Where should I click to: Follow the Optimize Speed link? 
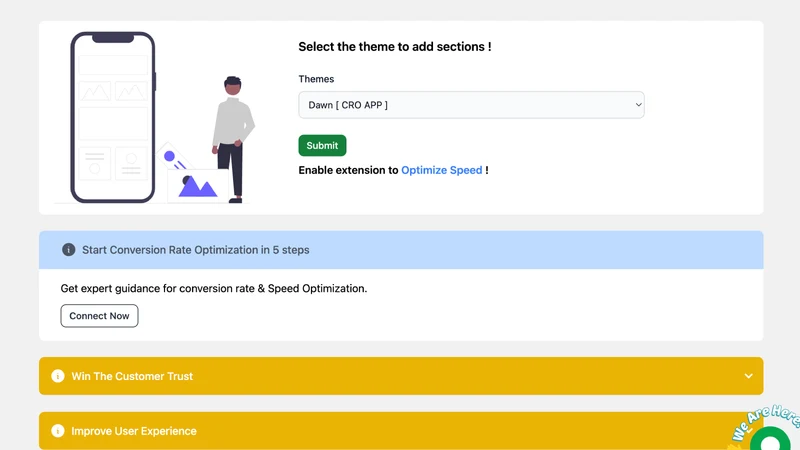[x=441, y=170]
